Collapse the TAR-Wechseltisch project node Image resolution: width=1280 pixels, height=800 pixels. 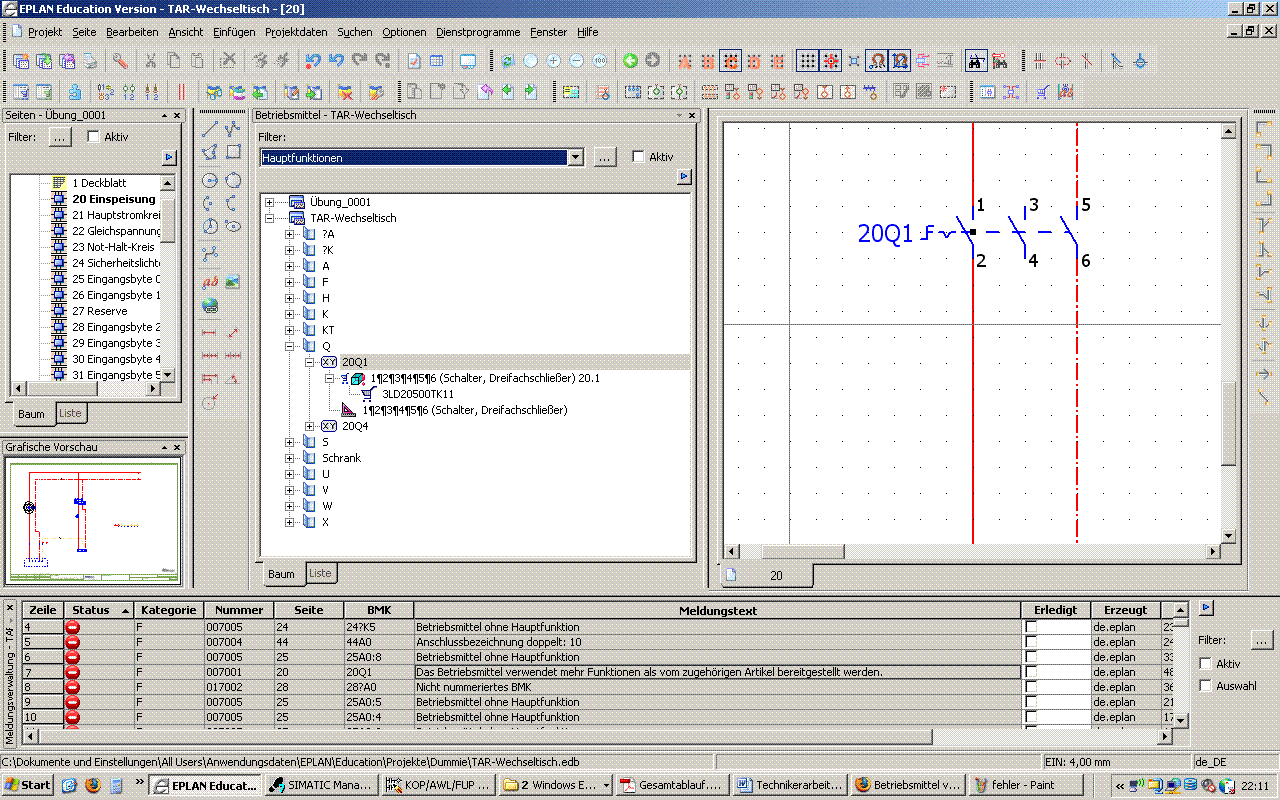270,218
